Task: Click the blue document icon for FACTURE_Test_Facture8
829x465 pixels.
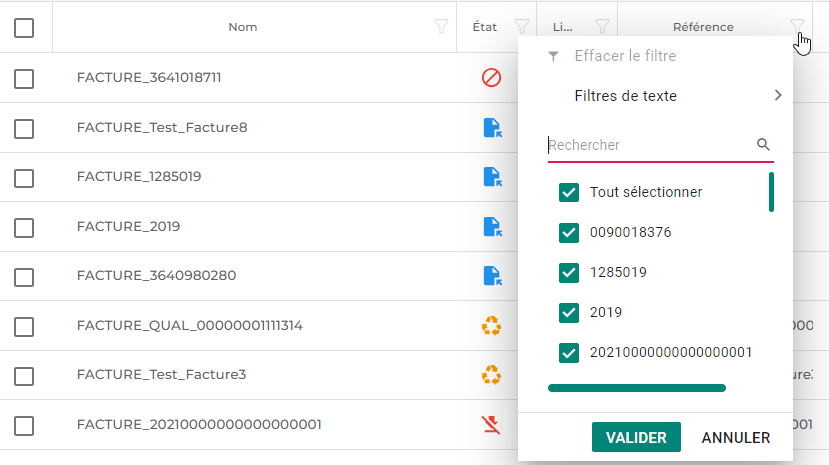Action: click(x=491, y=128)
